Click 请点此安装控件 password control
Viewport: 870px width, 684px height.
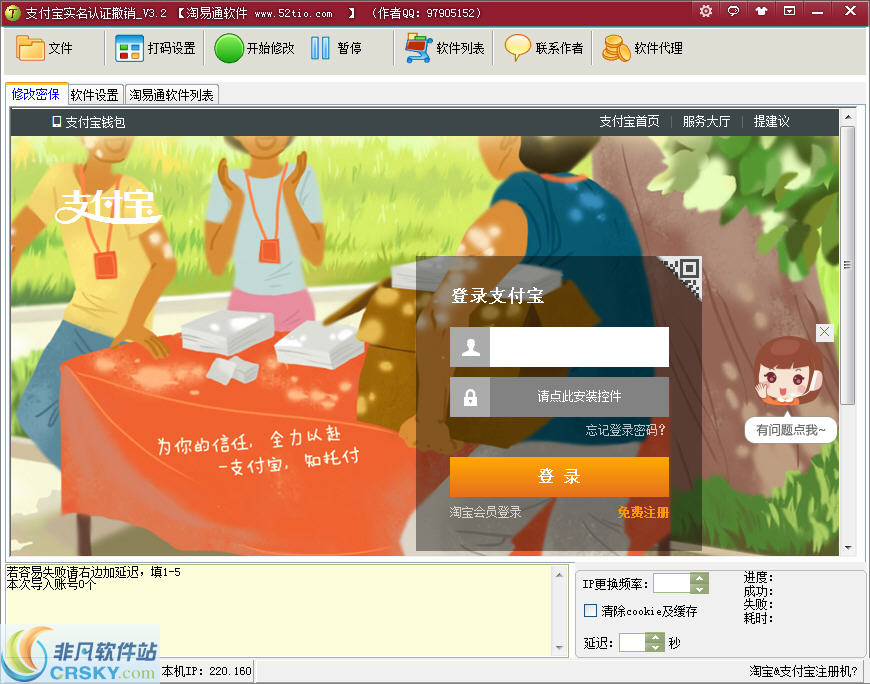[579, 397]
